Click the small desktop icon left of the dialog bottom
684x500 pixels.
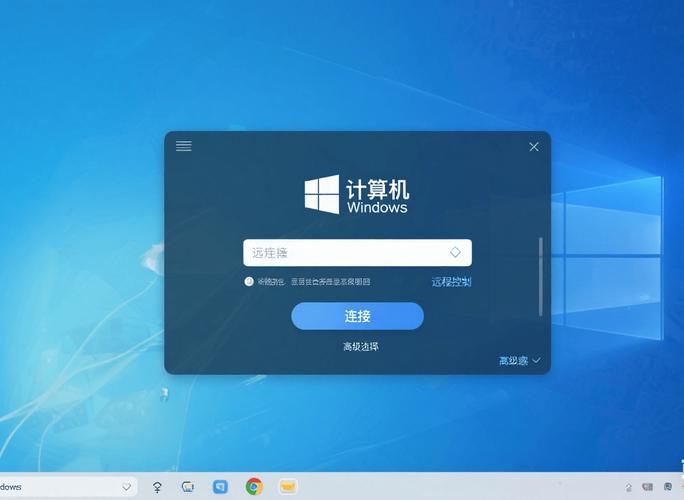click(164, 394)
